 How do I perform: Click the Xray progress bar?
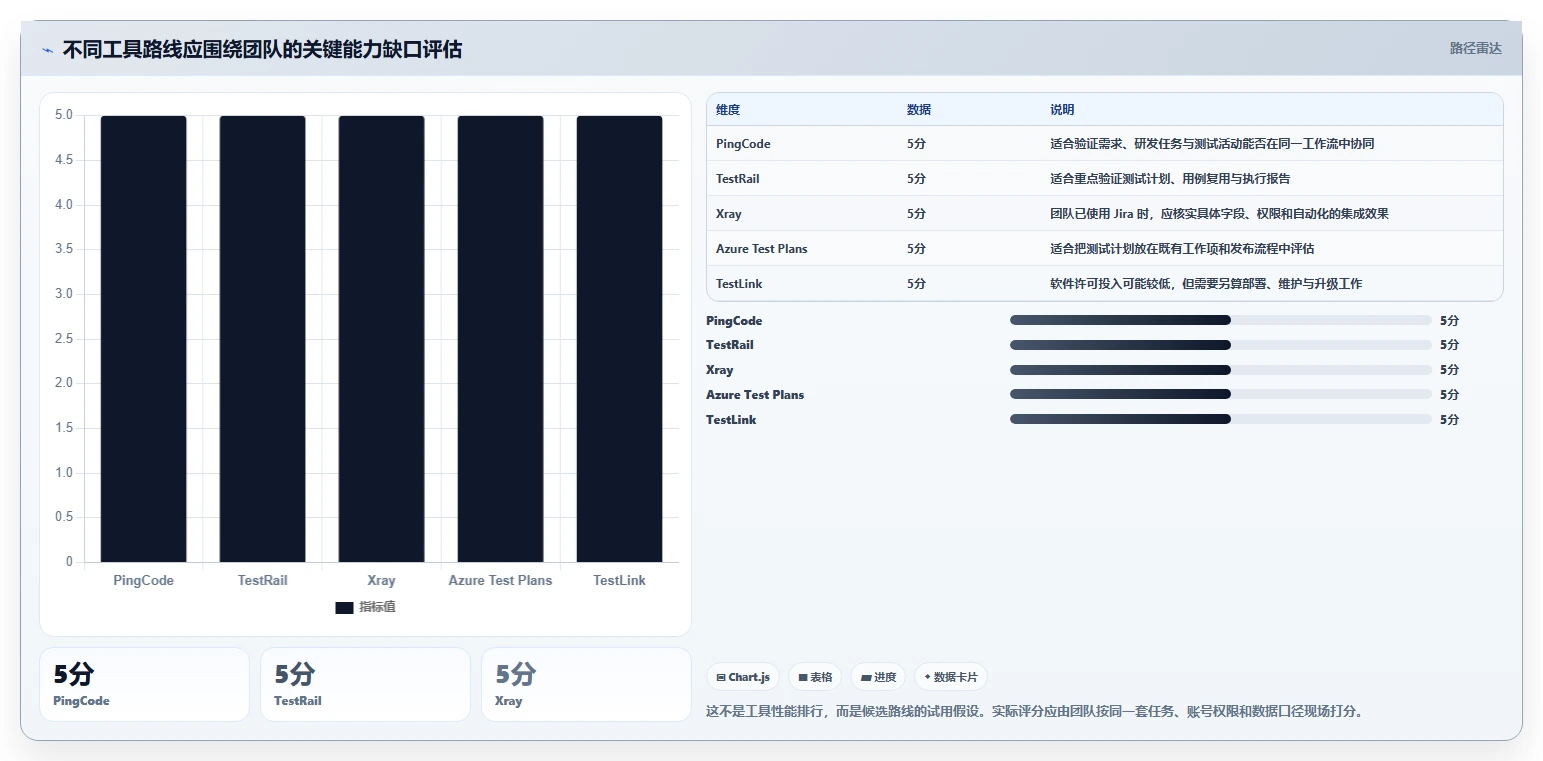(x=1221, y=370)
